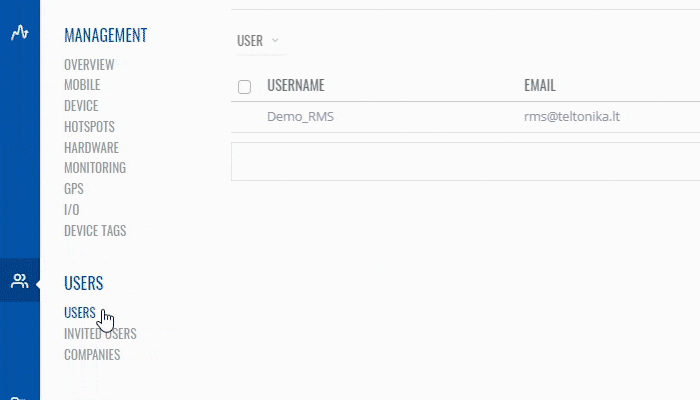Screen dimensions: 700x400
Task: Select GPS from the Management list
Action: (74, 189)
